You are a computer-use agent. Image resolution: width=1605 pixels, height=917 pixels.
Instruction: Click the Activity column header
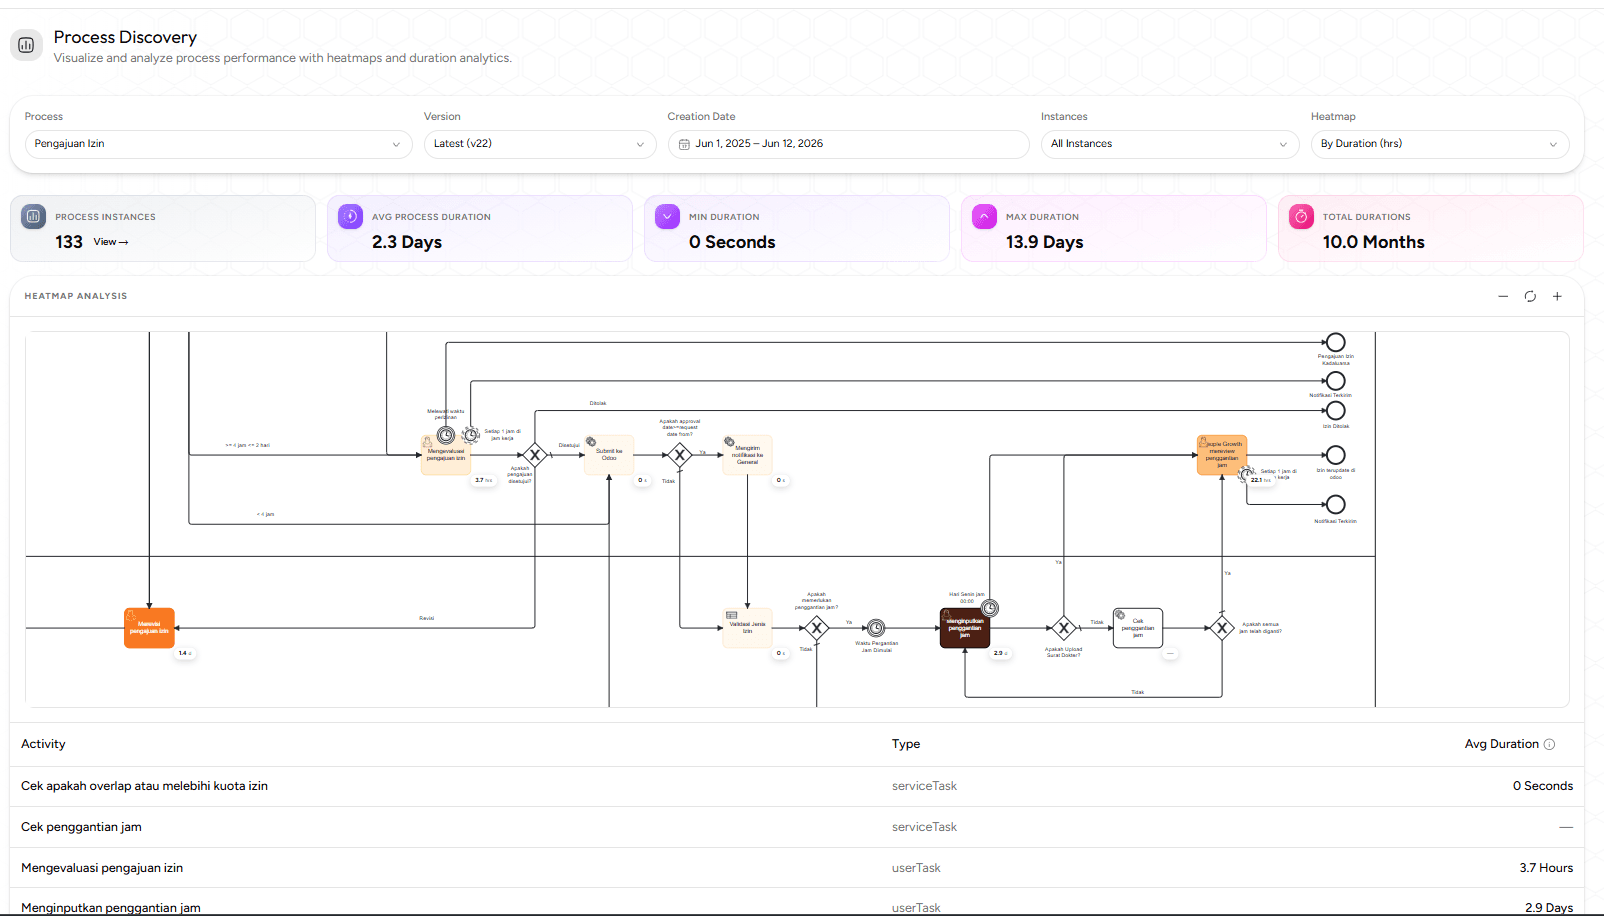point(43,744)
